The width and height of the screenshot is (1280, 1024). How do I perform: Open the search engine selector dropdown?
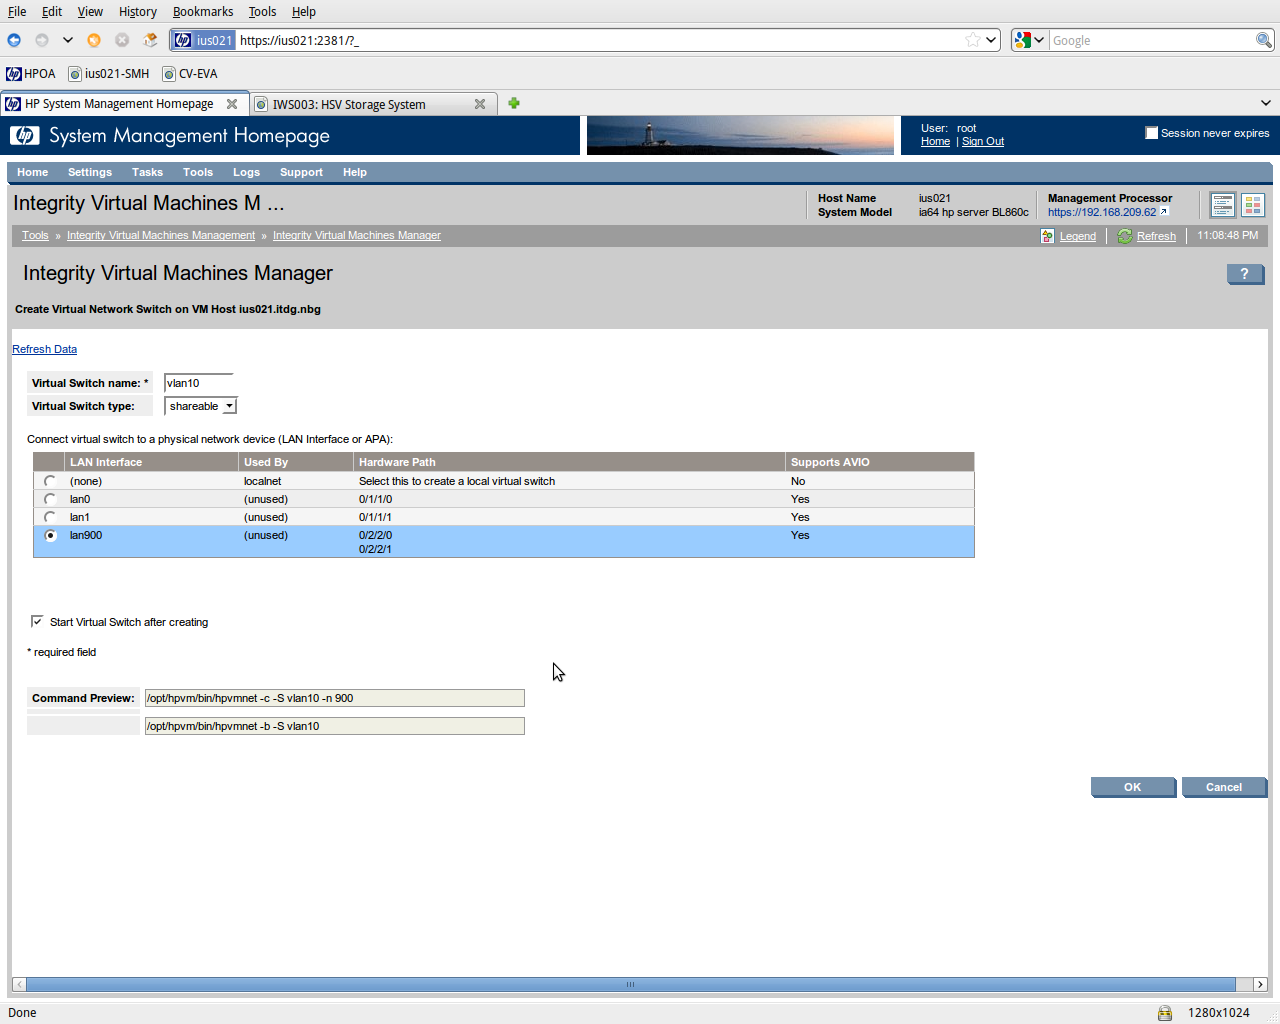pos(1030,40)
